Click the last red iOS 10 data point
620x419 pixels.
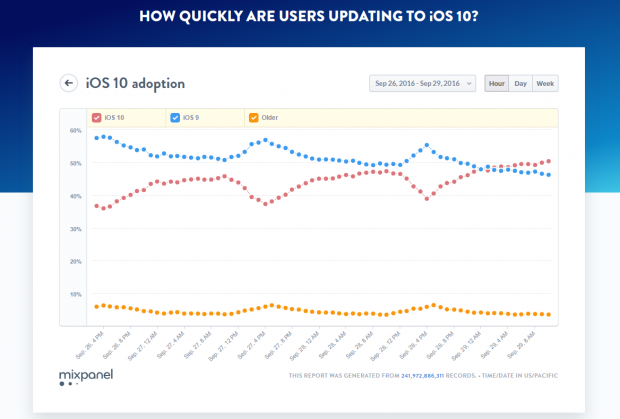549,161
